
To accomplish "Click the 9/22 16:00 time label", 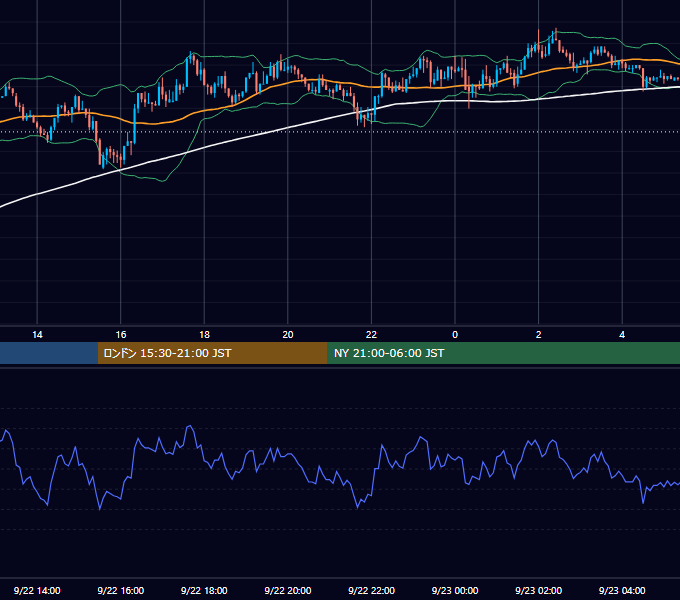I will coord(121,590).
